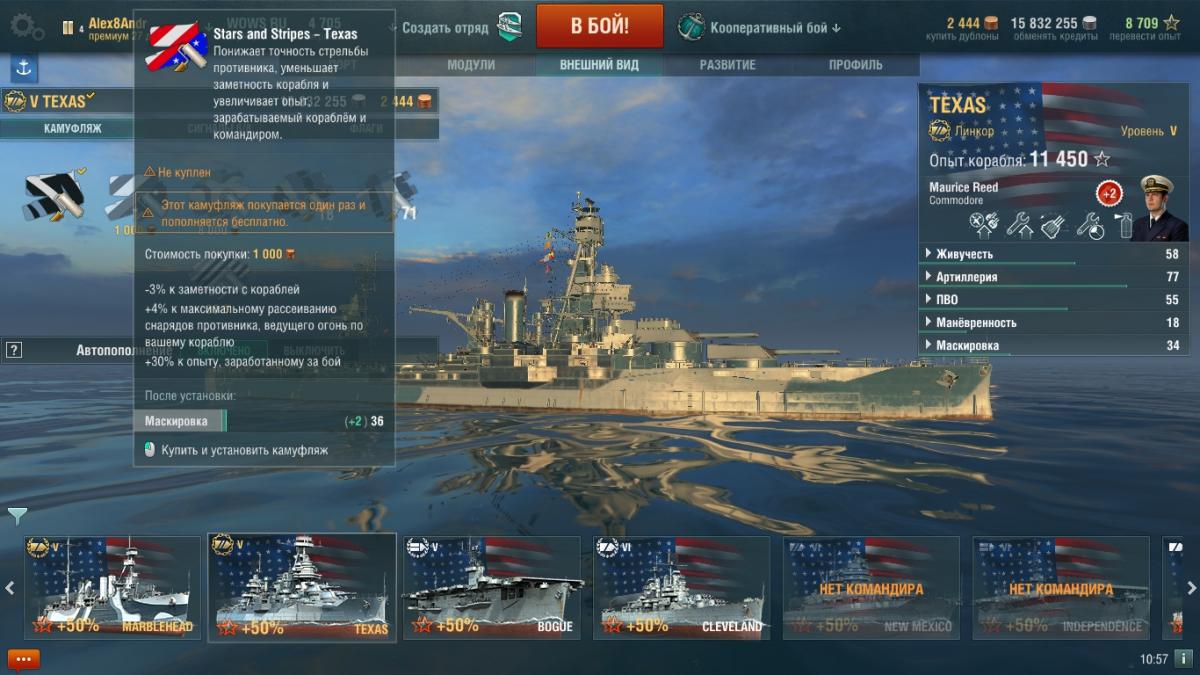Switch to the МОДУЛИ tab

[471, 65]
